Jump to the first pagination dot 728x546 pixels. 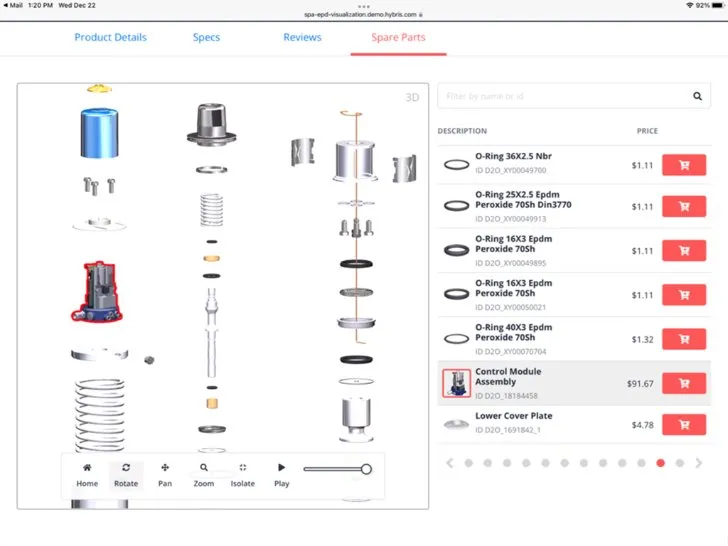coord(468,463)
